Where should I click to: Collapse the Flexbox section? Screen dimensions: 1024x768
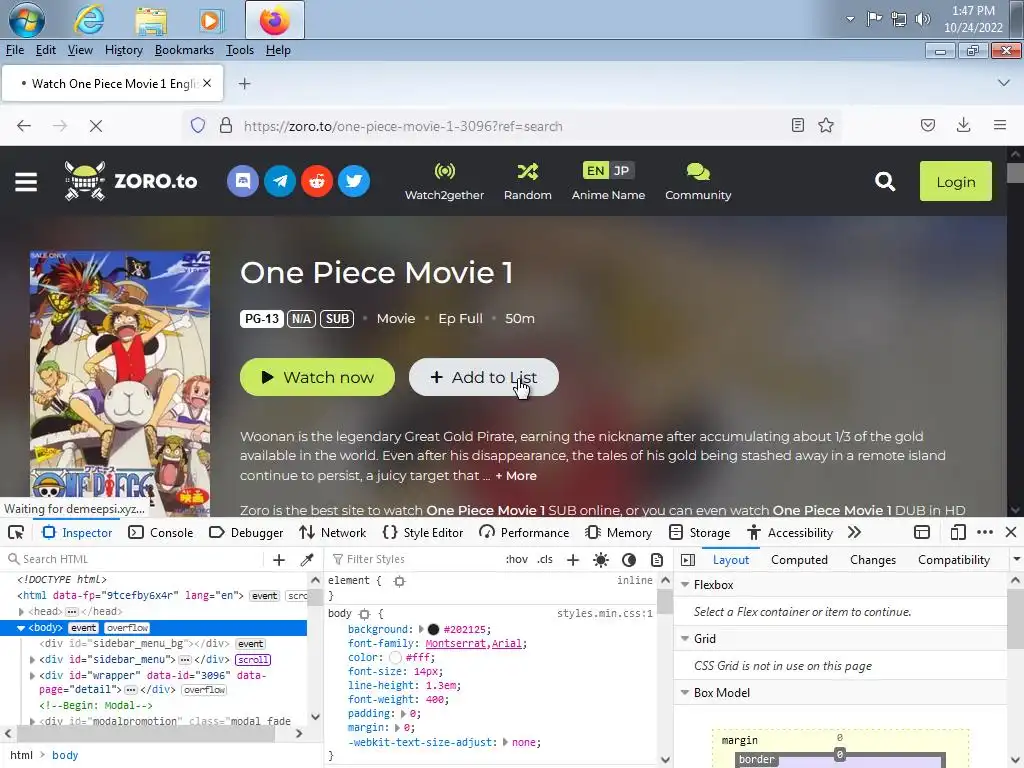coord(685,584)
